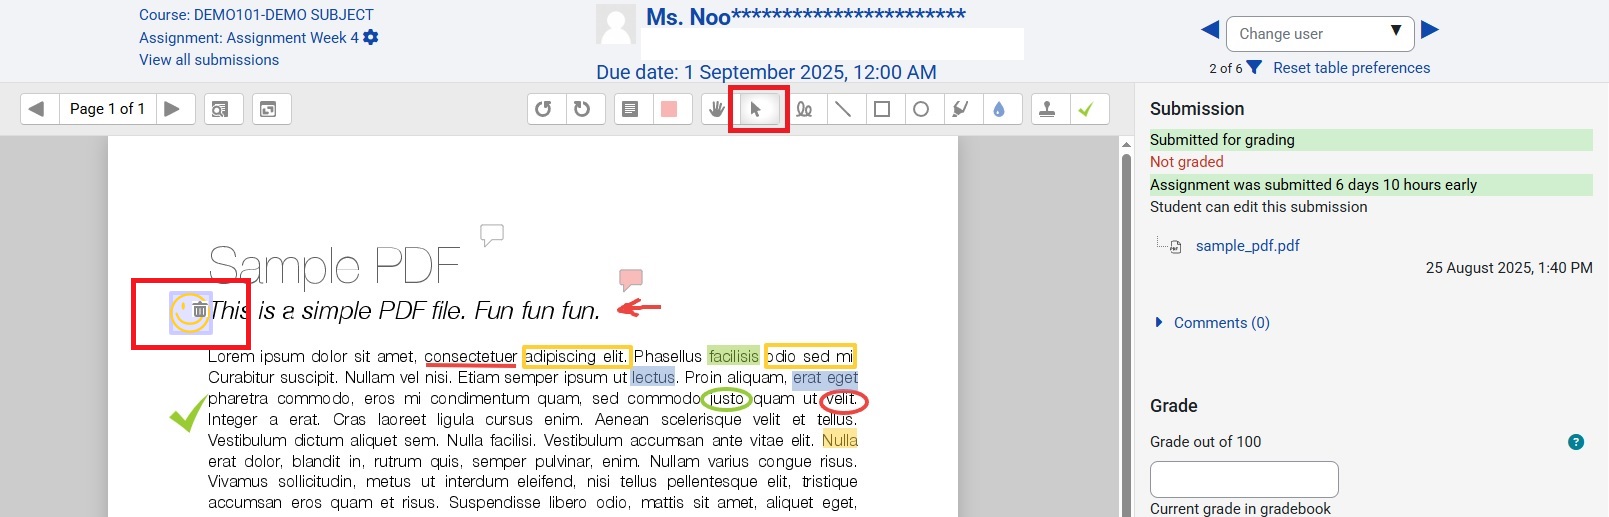The width and height of the screenshot is (1609, 517).
Task: Select the freehand pen tool
Action: click(804, 109)
